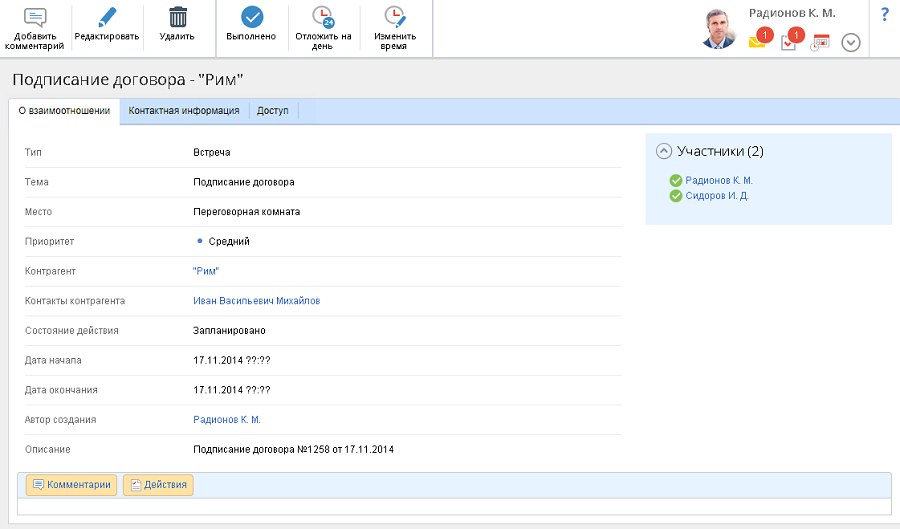The height and width of the screenshot is (529, 900).
Task: Open contractor link "Рим"
Action: coord(205,271)
